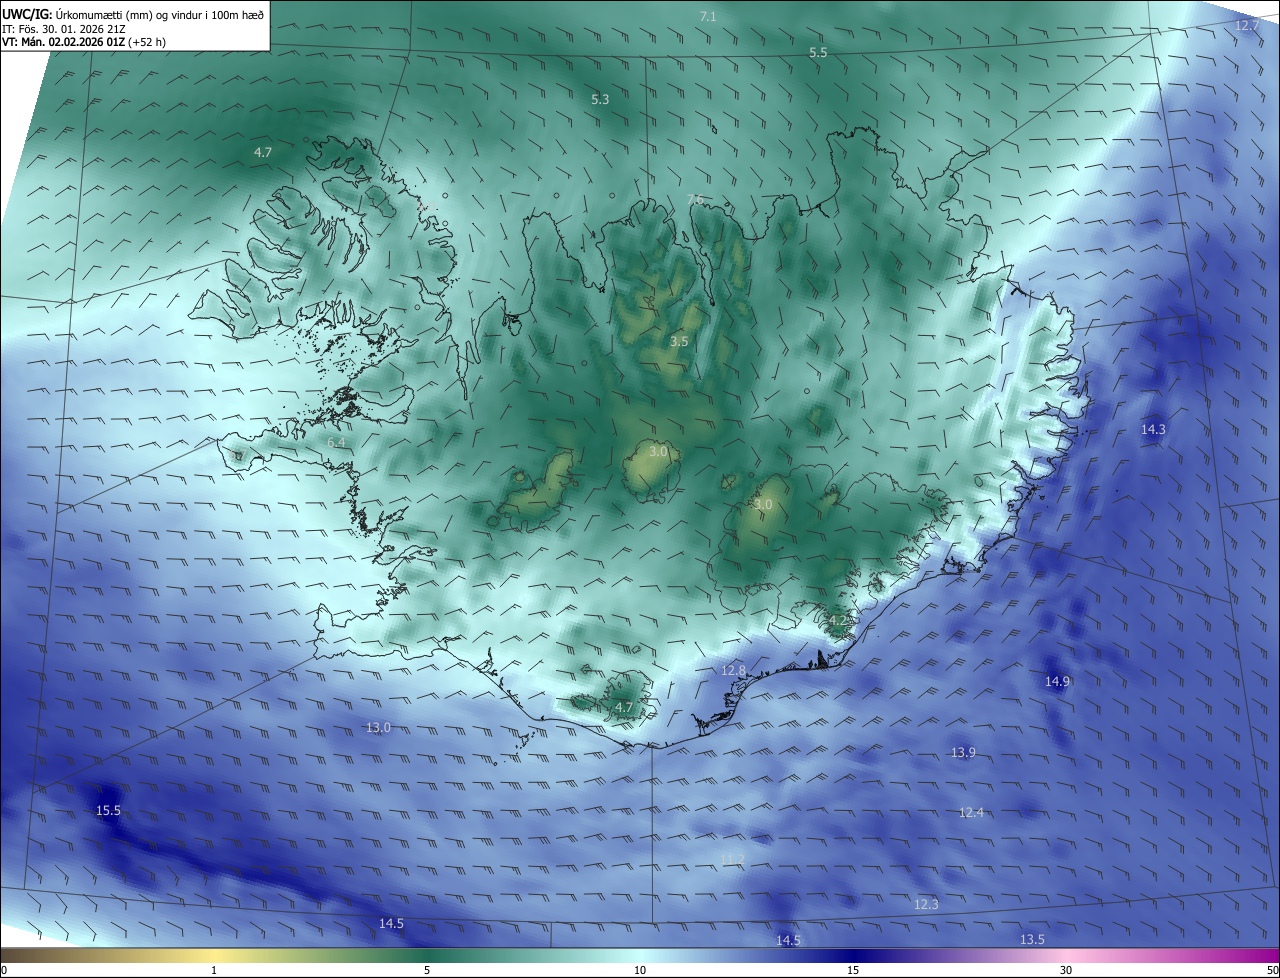Click the color scale tick label "5"

tap(427, 970)
